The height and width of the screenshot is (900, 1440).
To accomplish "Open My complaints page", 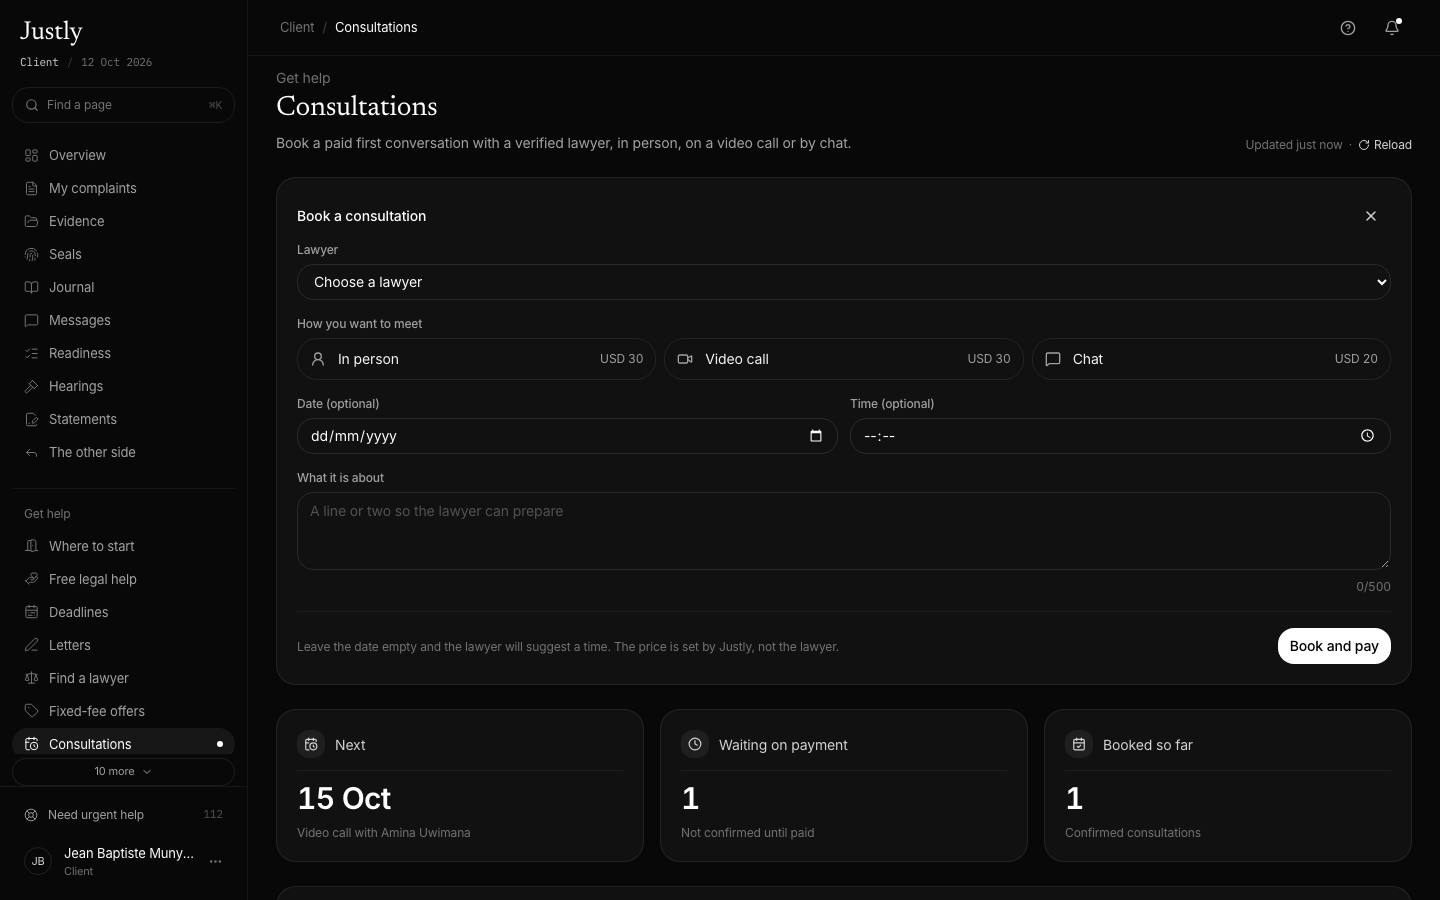I will [123, 188].
